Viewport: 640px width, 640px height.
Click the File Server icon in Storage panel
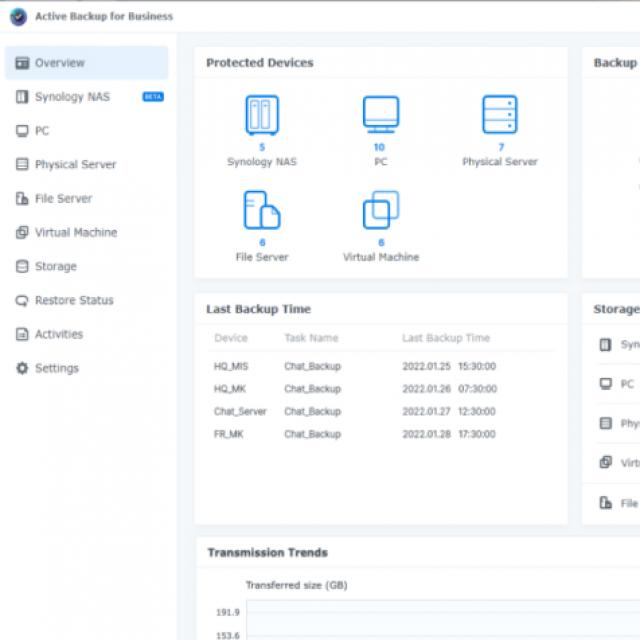[605, 503]
